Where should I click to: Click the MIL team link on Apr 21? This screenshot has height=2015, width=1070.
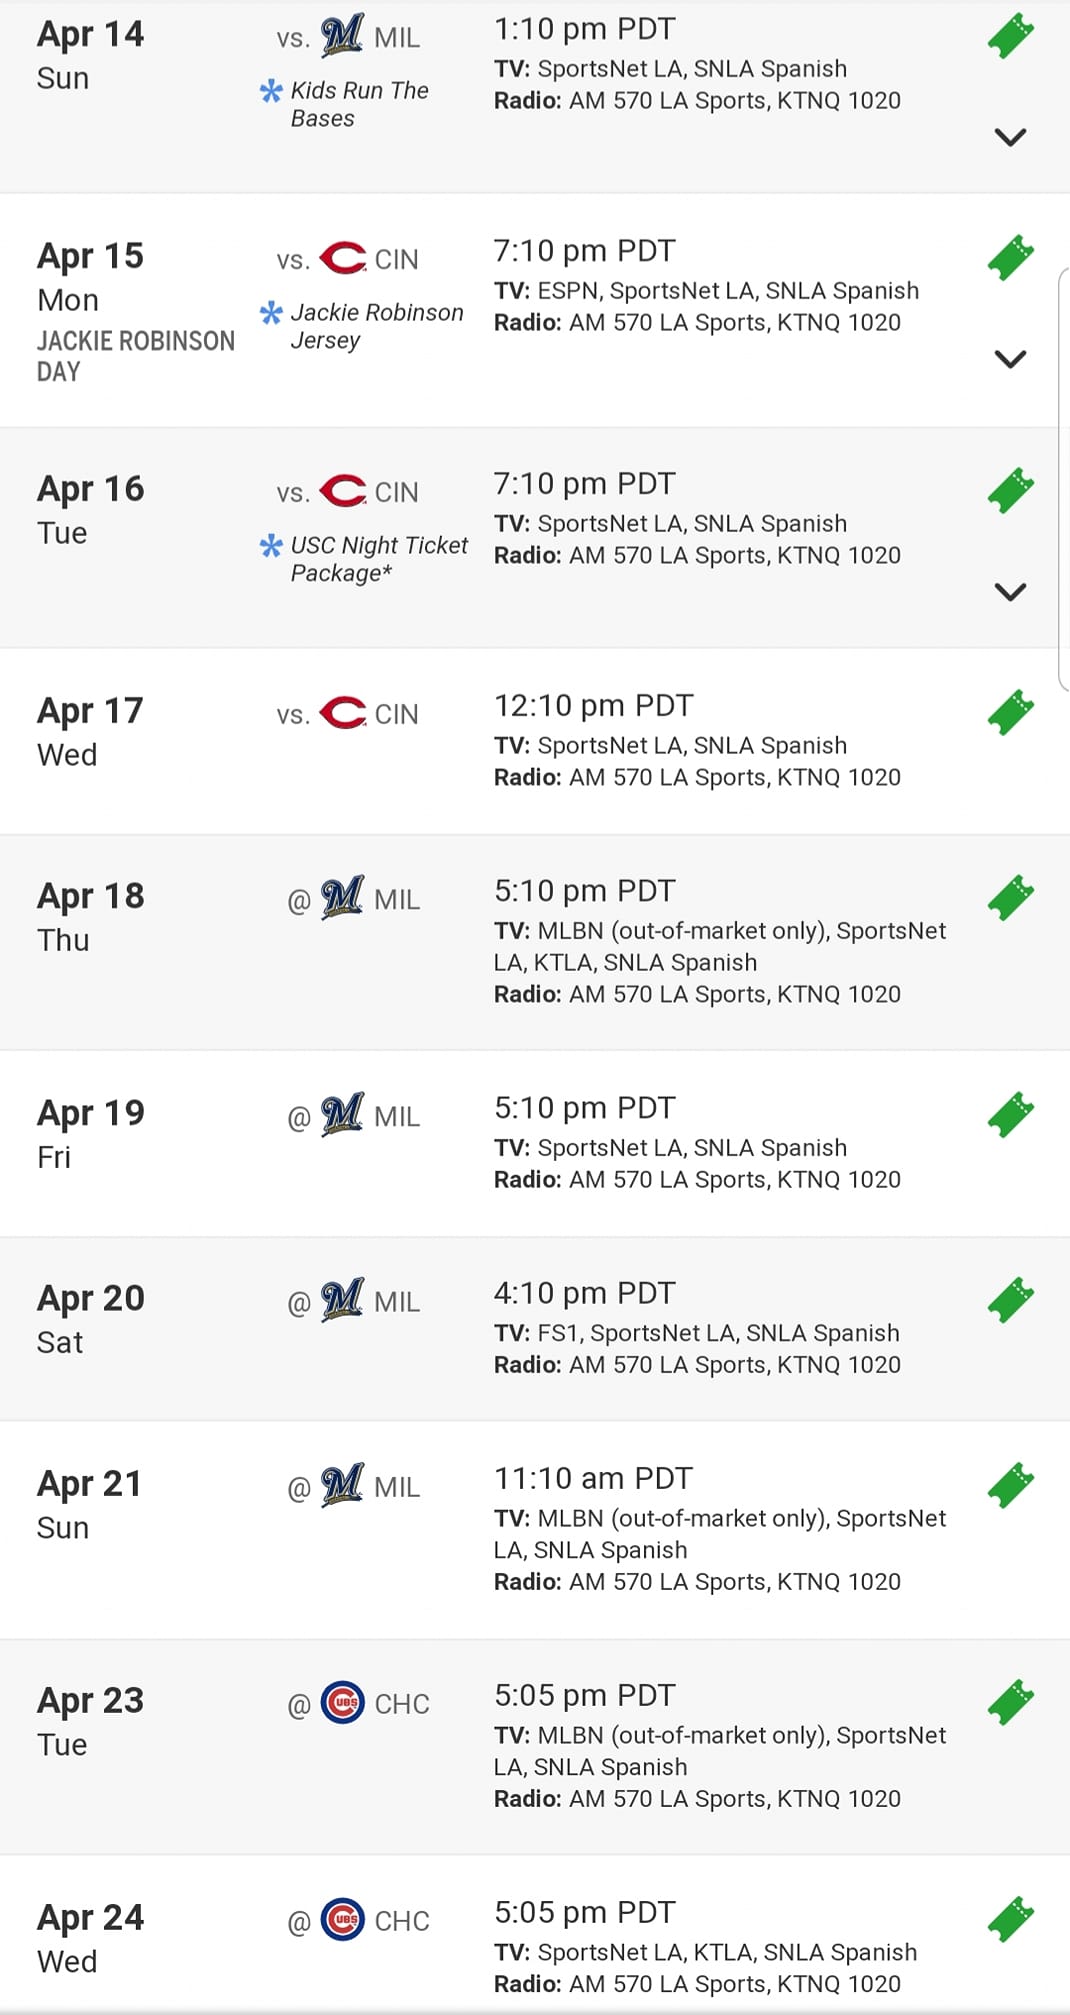point(396,1487)
